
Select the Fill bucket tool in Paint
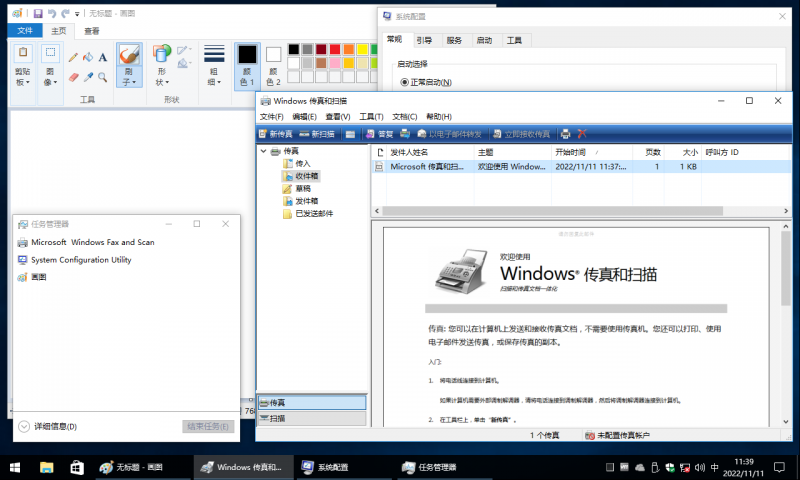pos(88,58)
